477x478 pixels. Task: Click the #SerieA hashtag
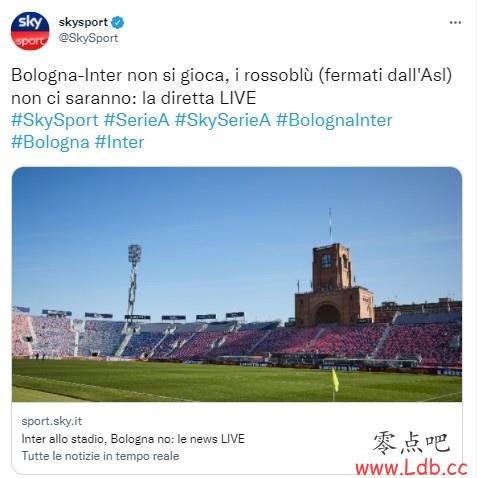click(x=137, y=120)
